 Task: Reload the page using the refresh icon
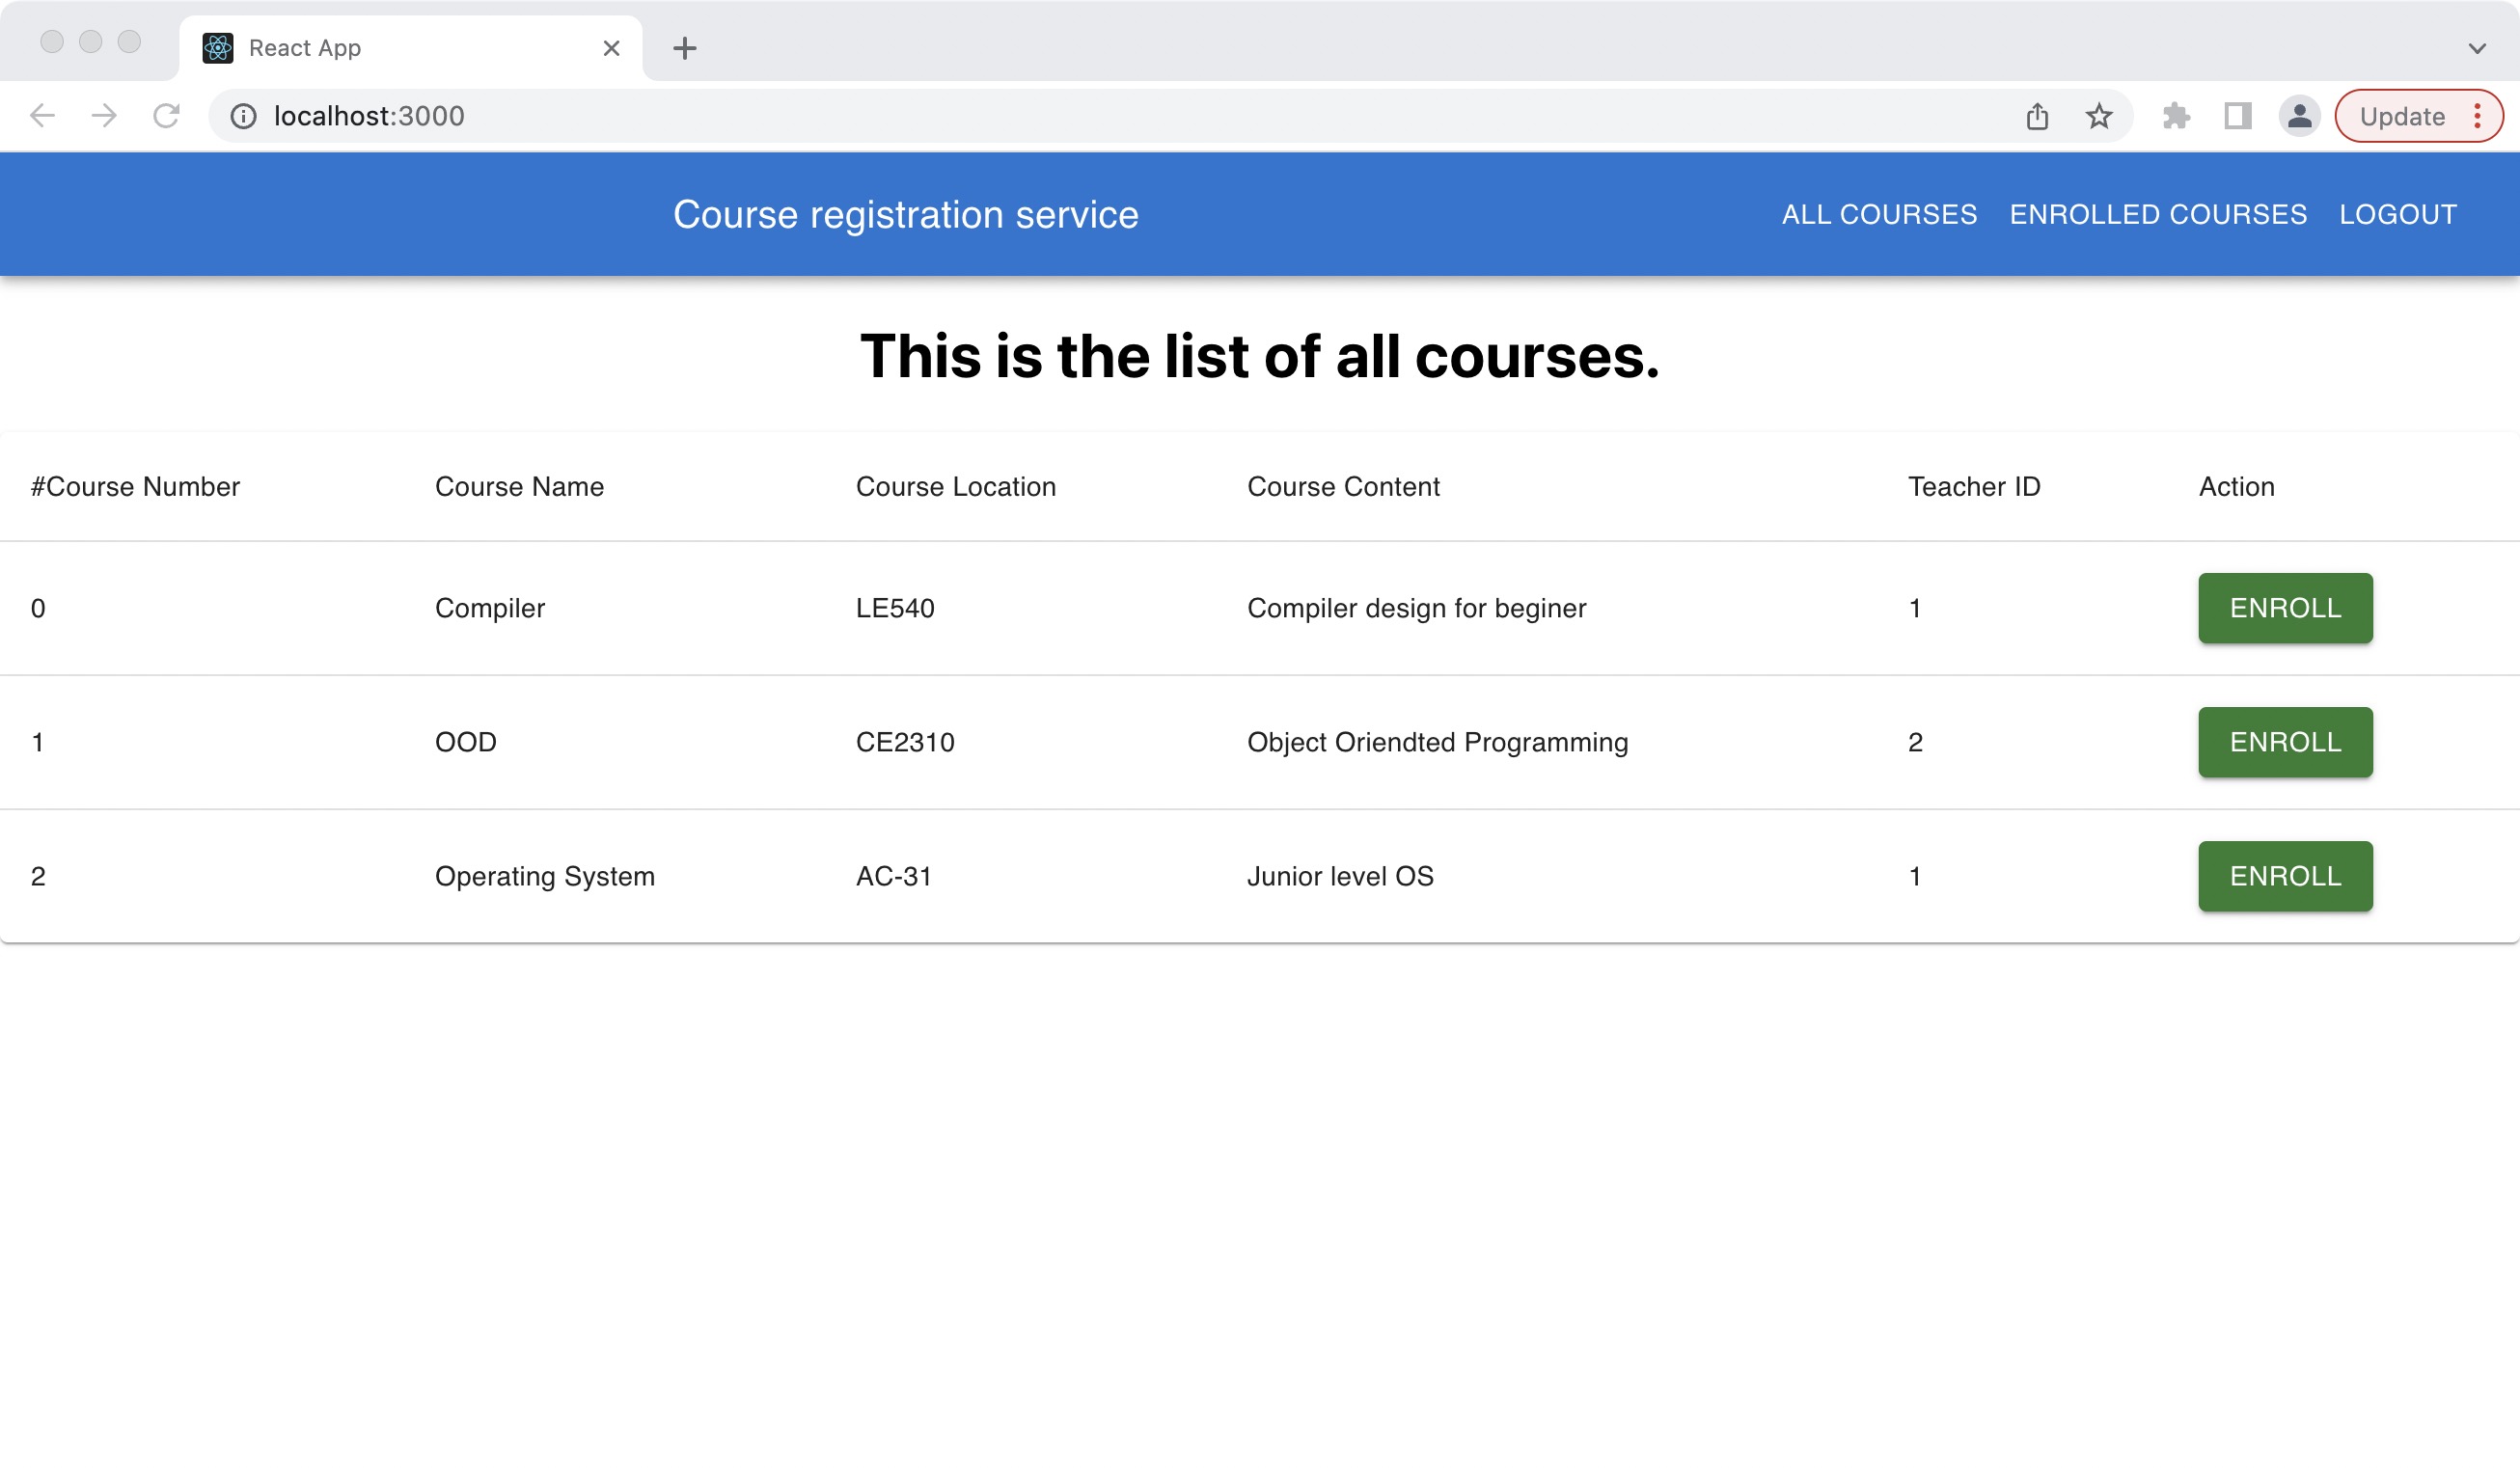click(166, 116)
